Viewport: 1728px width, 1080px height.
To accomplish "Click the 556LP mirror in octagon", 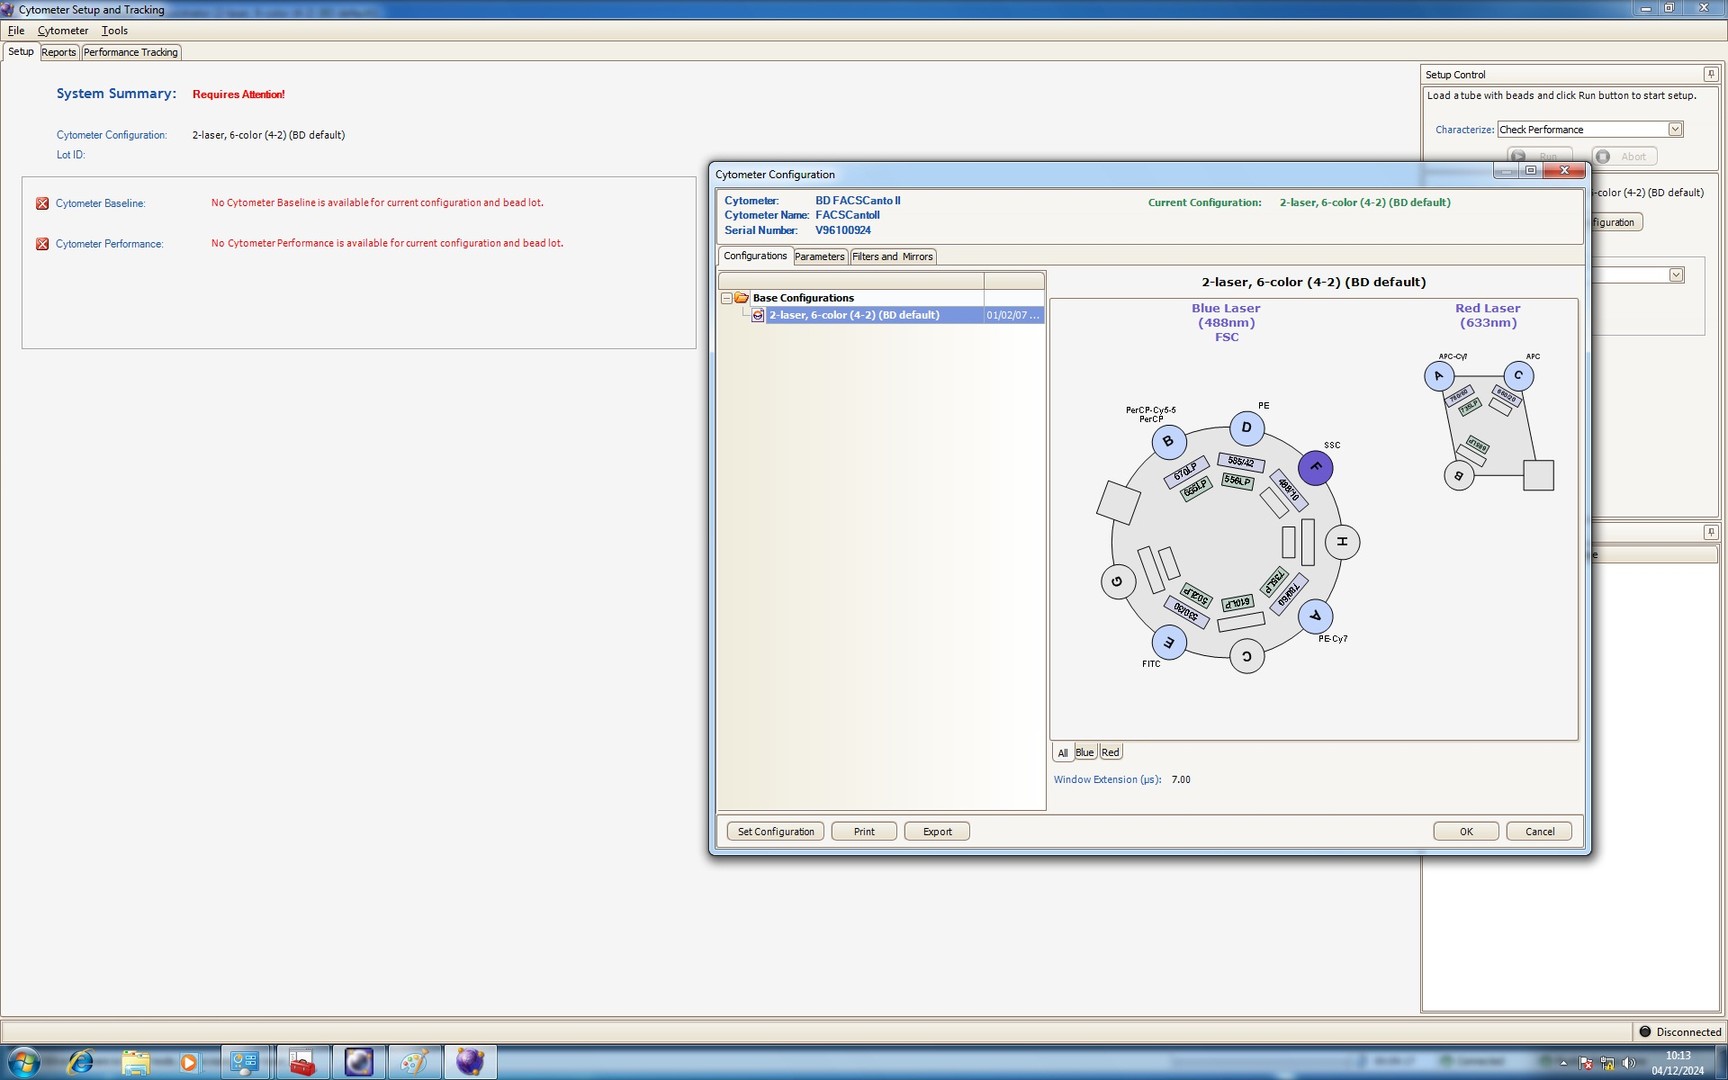I will (1237, 481).
